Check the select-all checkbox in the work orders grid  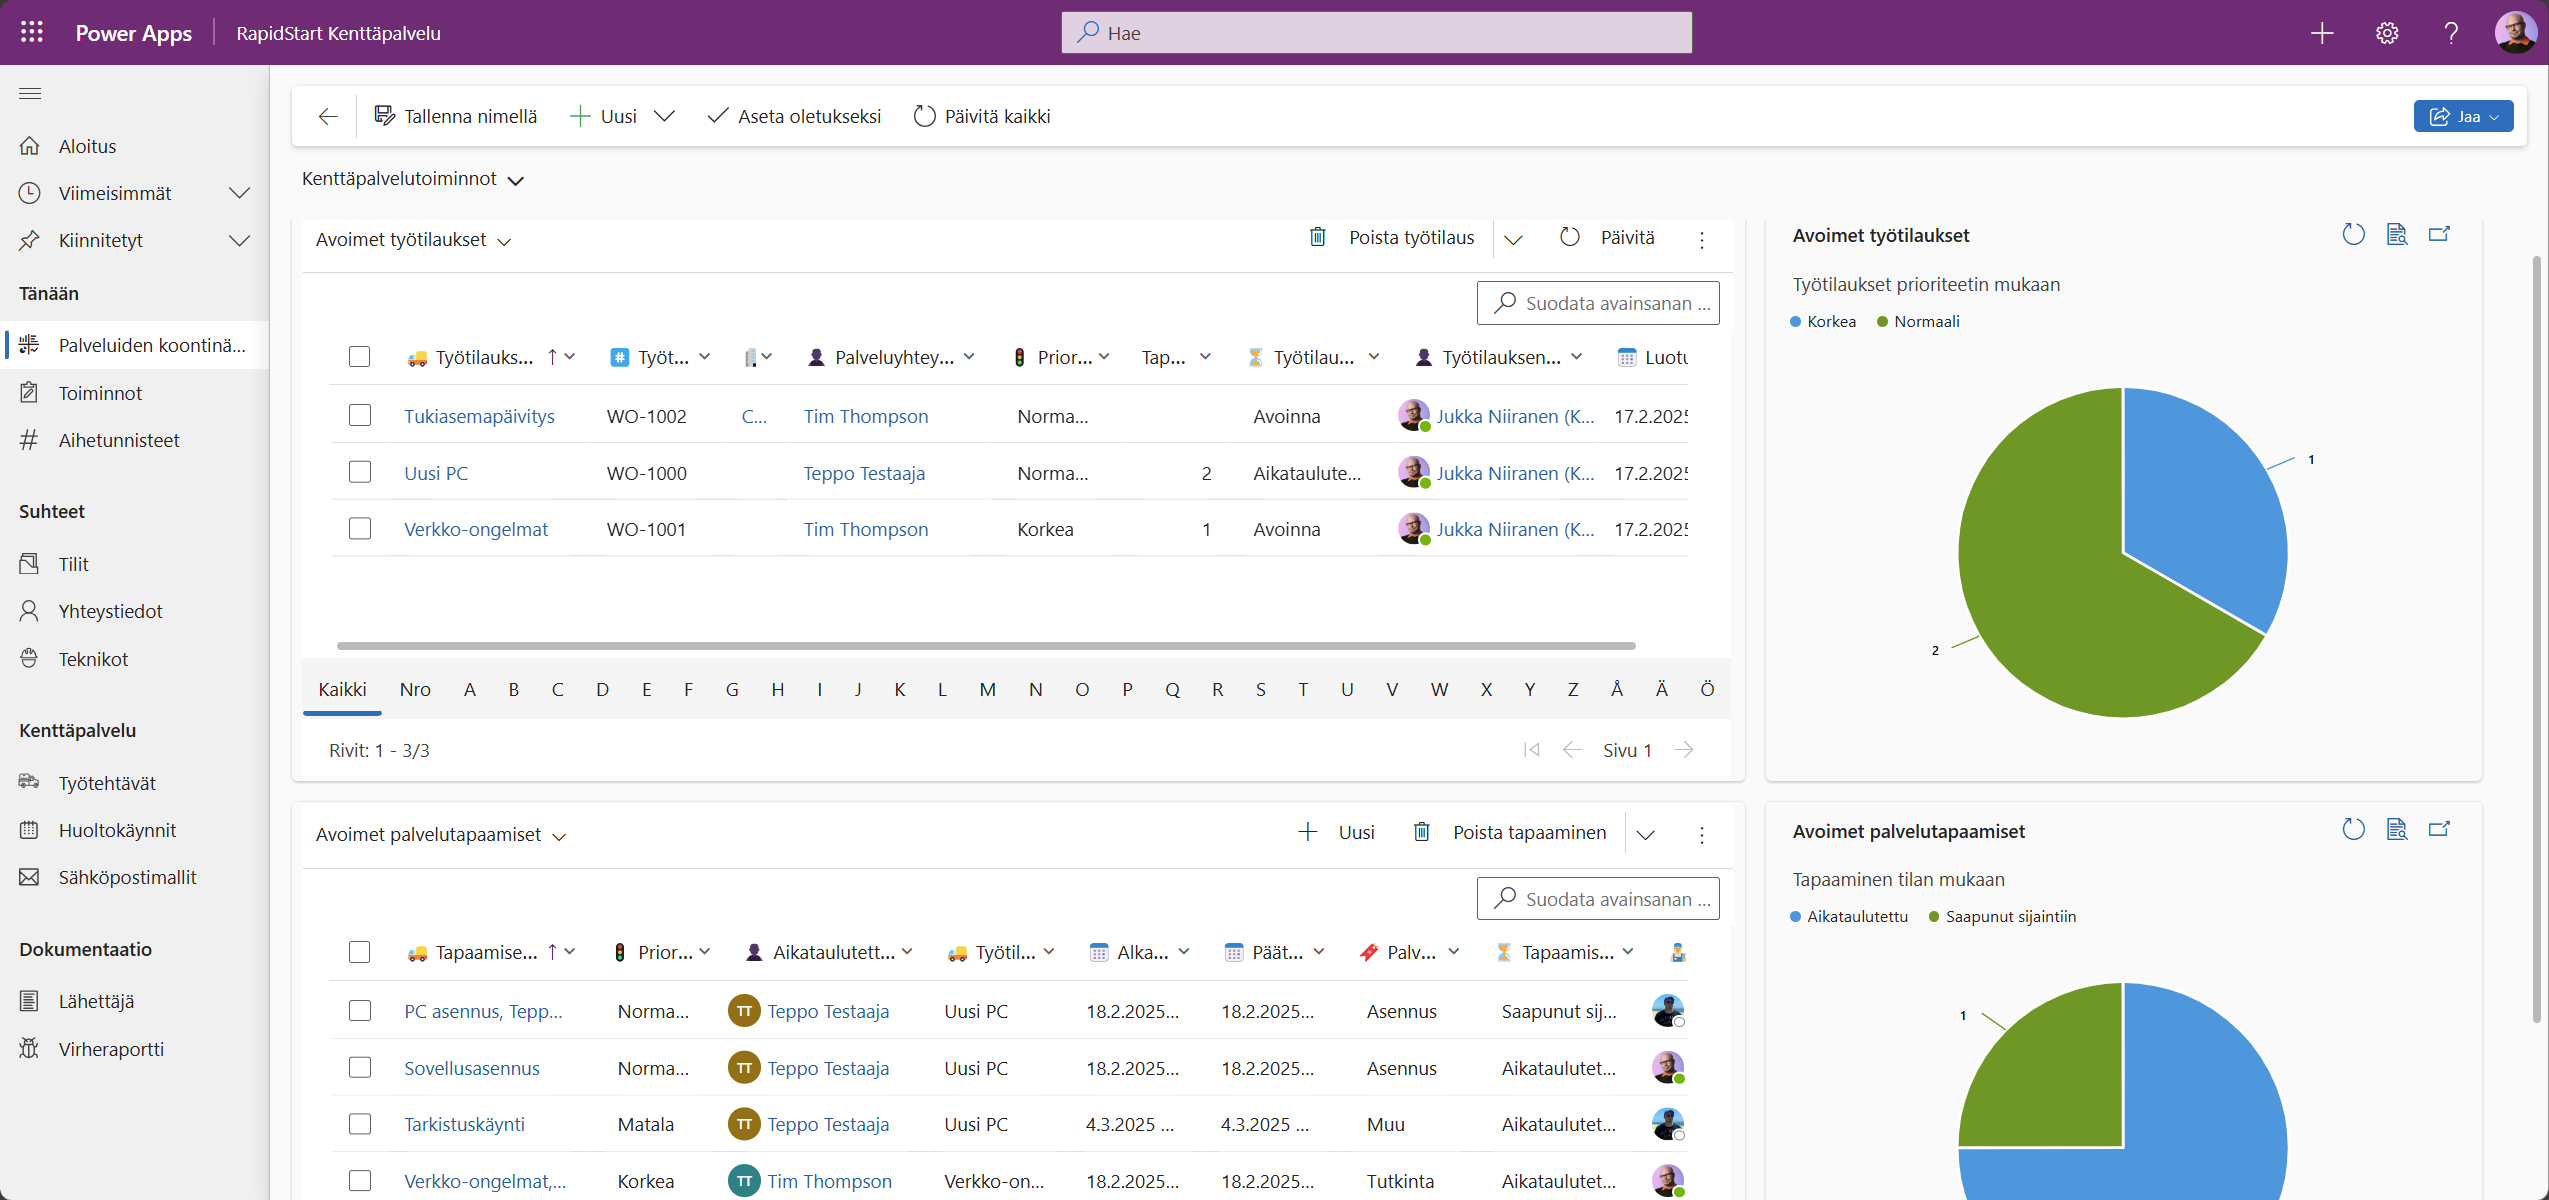coord(359,356)
